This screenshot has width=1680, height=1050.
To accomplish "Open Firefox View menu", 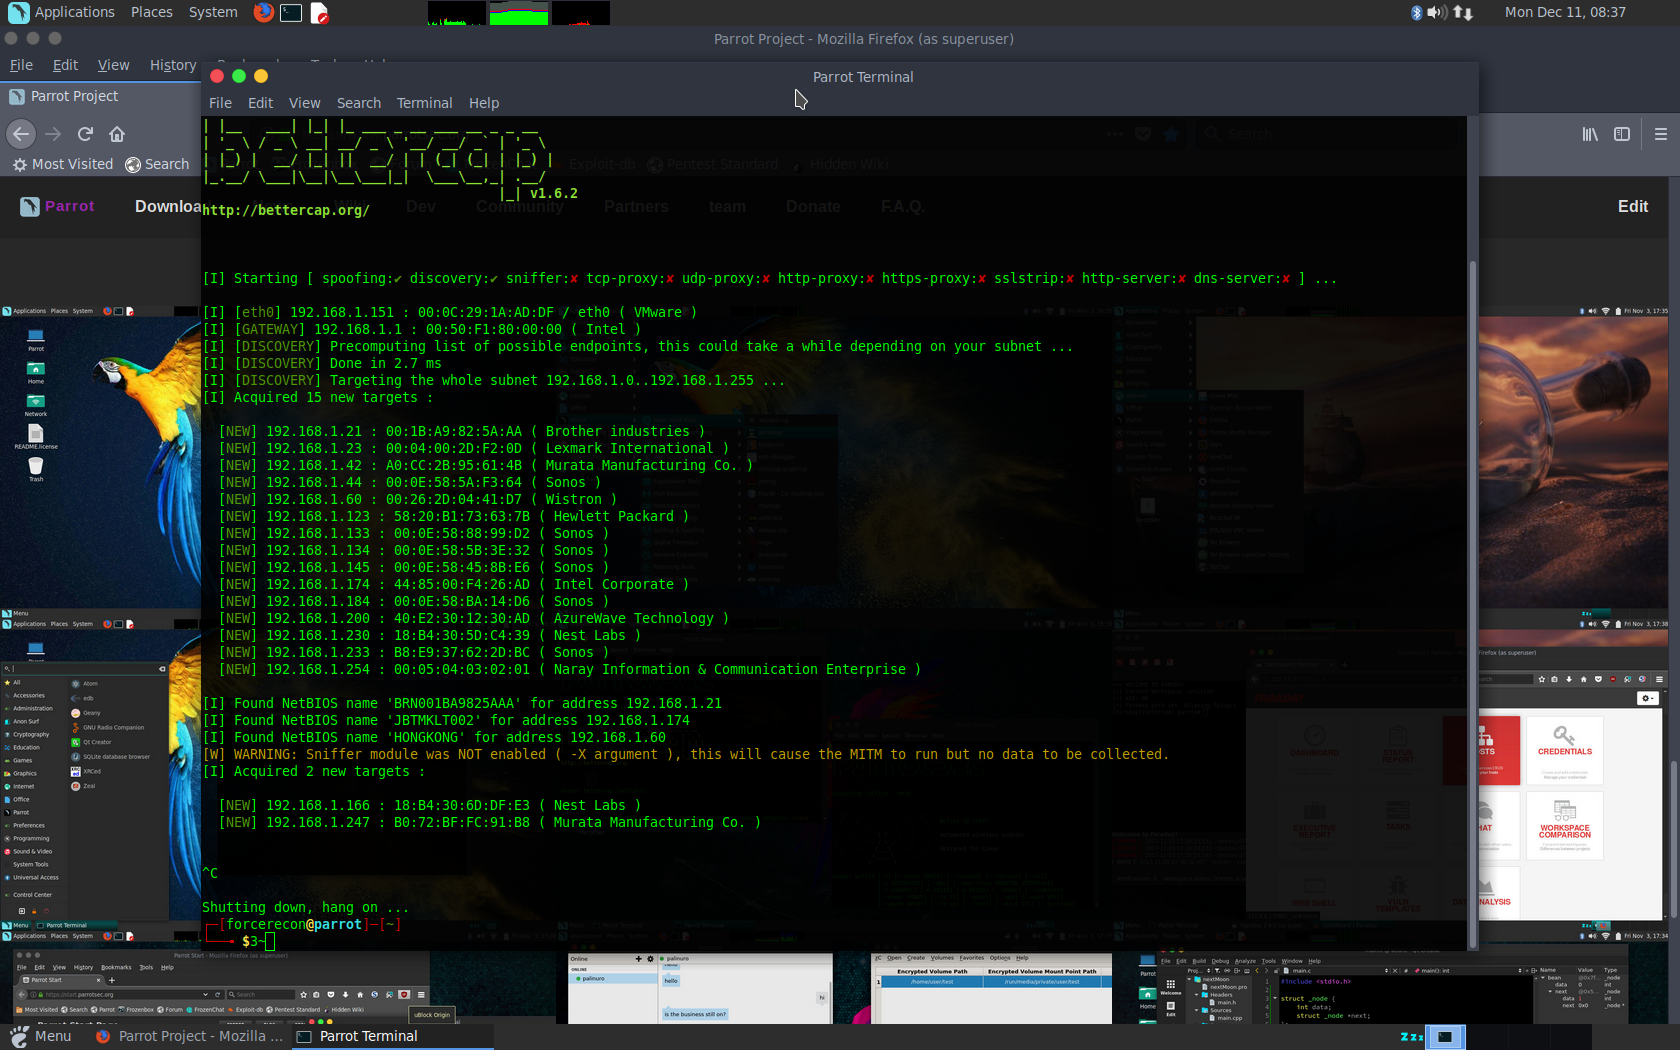I will point(113,65).
